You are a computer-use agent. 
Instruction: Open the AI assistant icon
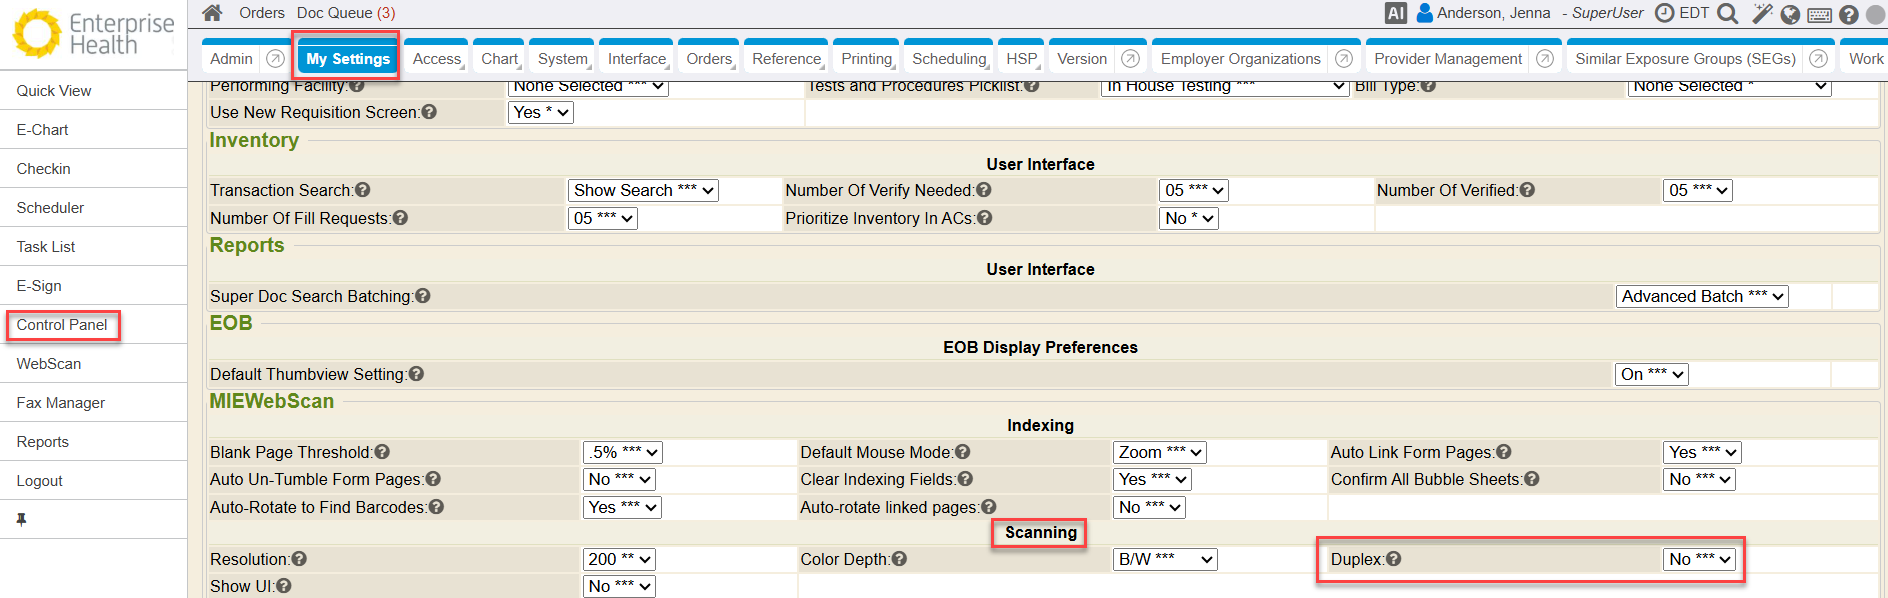click(1395, 13)
